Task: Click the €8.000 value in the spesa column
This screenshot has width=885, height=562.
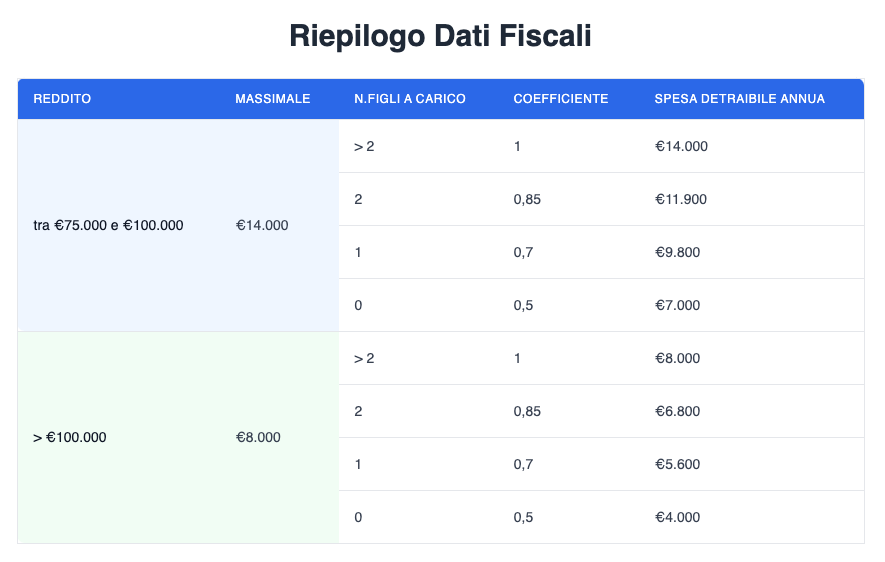Action: click(677, 358)
